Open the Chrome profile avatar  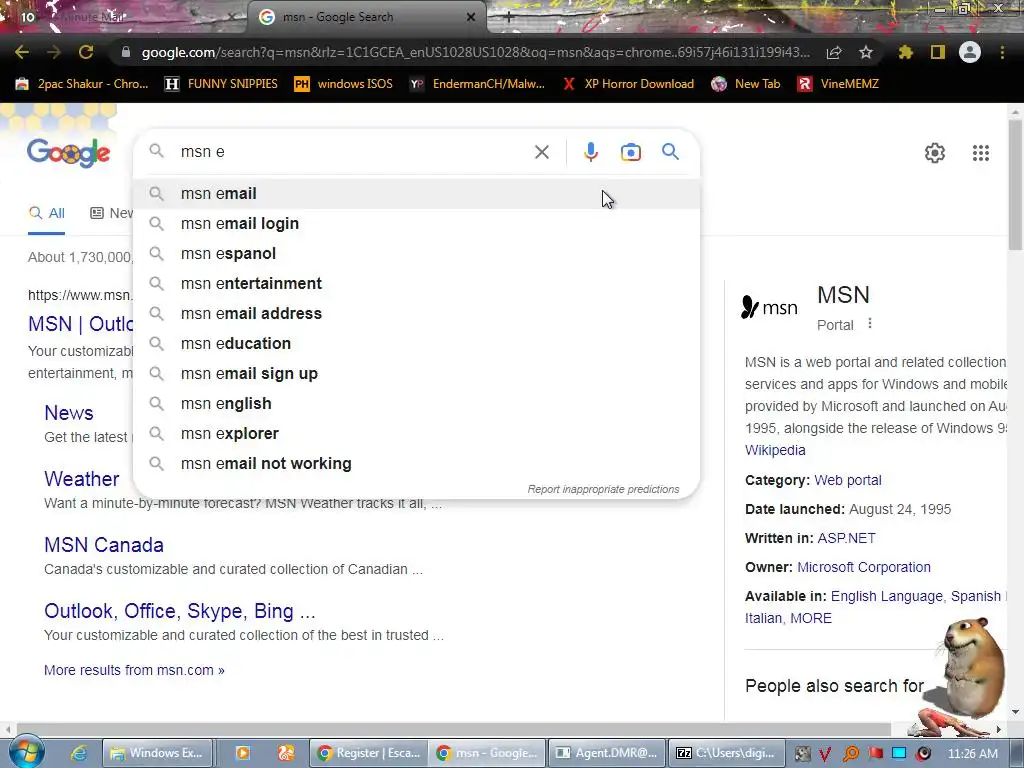[970, 52]
